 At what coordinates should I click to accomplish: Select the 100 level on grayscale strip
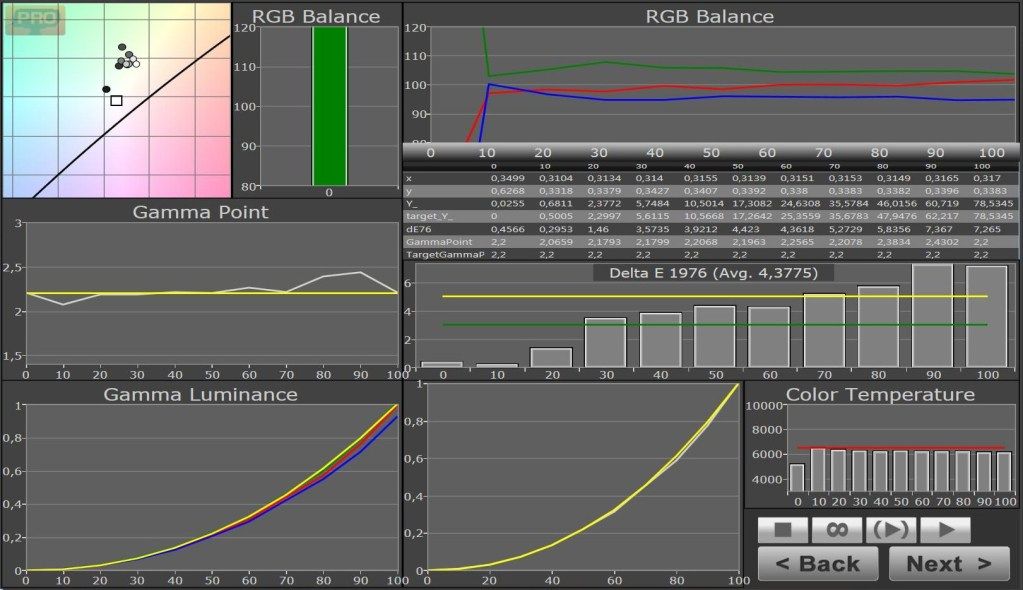tap(991, 152)
